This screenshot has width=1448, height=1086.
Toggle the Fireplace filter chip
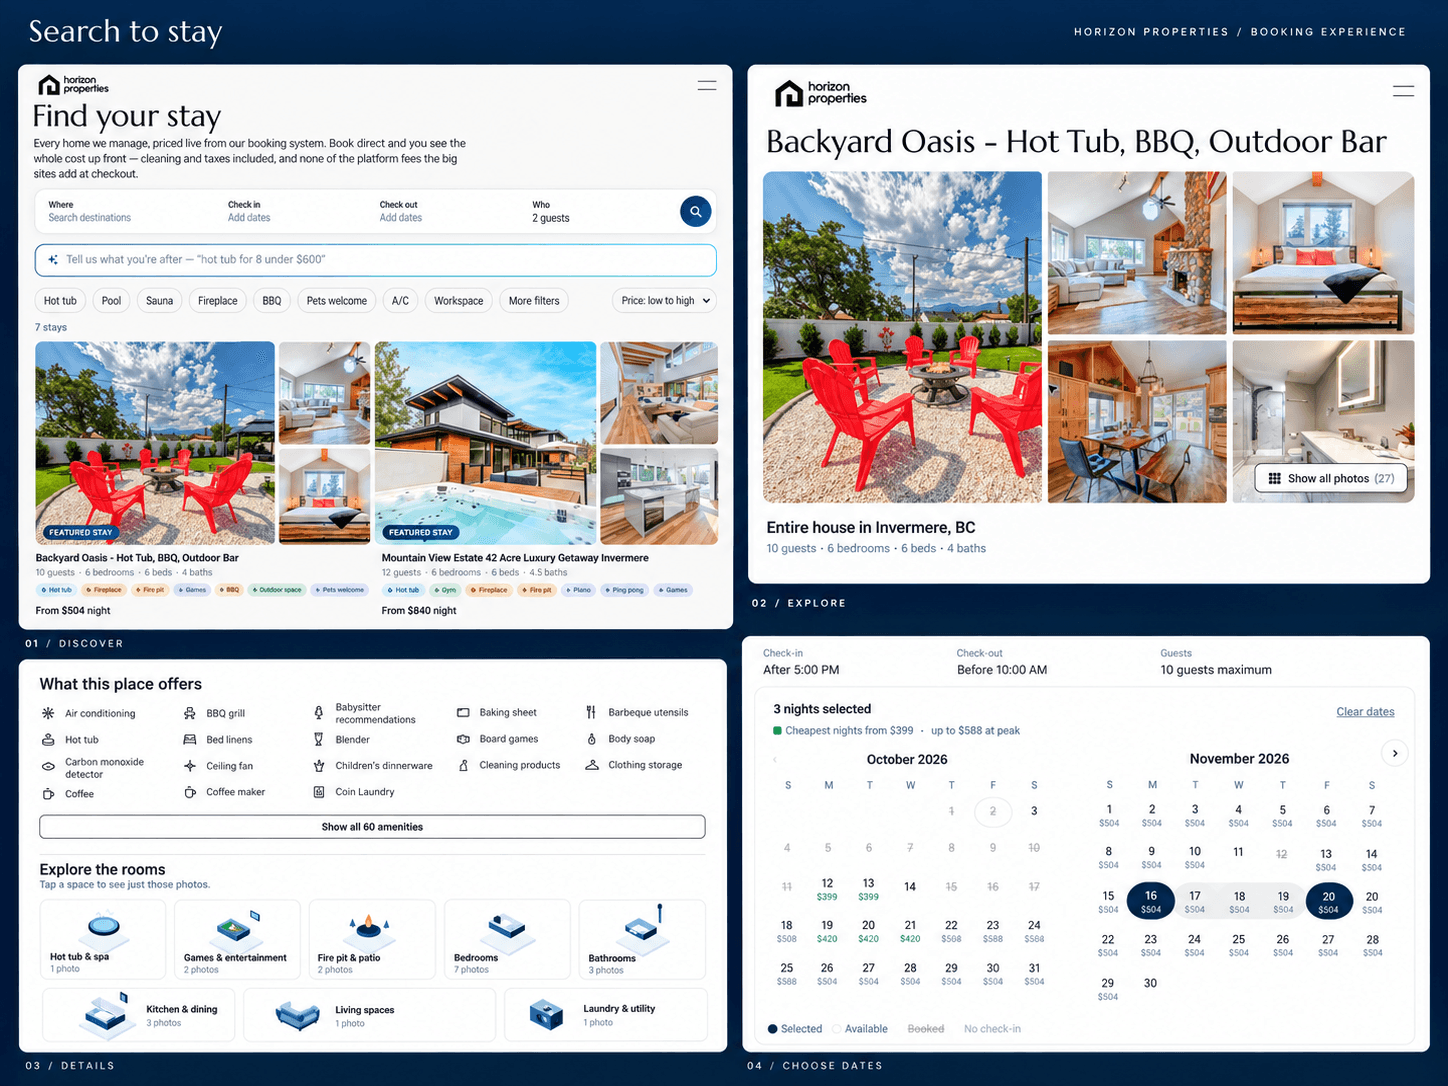[x=217, y=301]
